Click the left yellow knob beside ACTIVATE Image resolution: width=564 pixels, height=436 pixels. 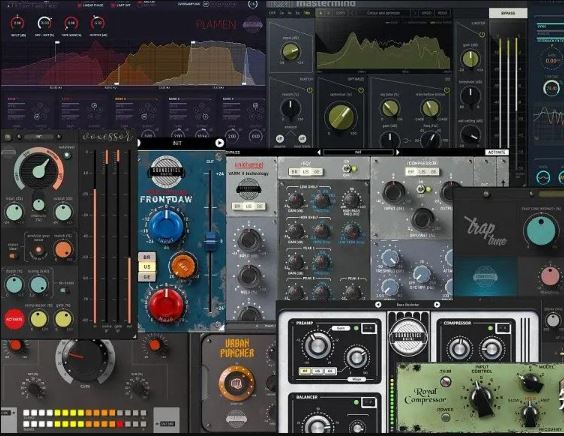tap(38, 319)
